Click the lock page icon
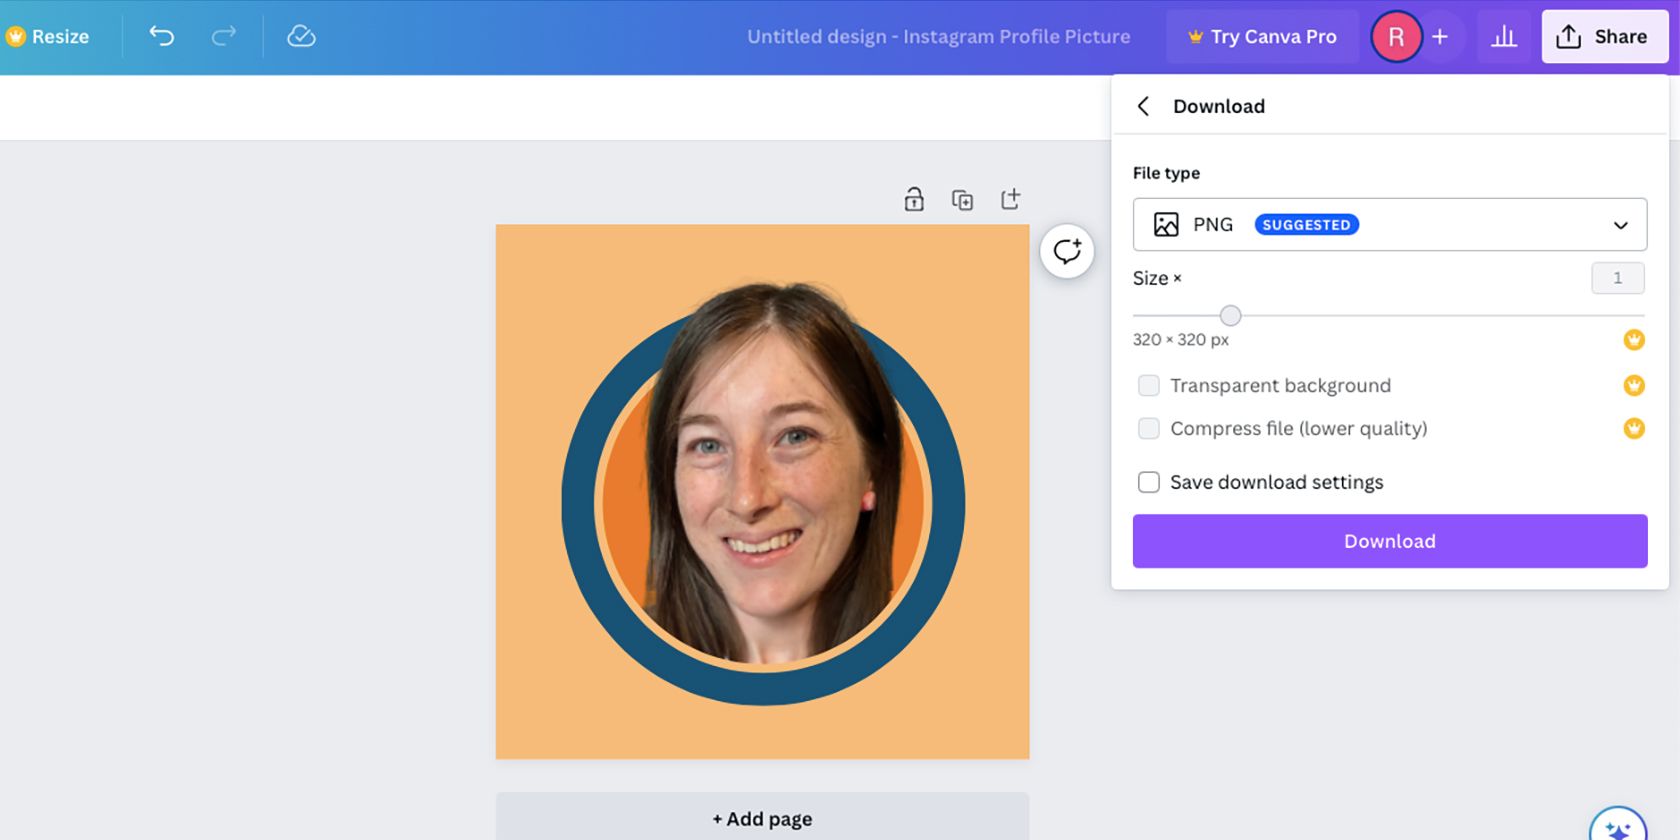Viewport: 1680px width, 840px height. [914, 199]
